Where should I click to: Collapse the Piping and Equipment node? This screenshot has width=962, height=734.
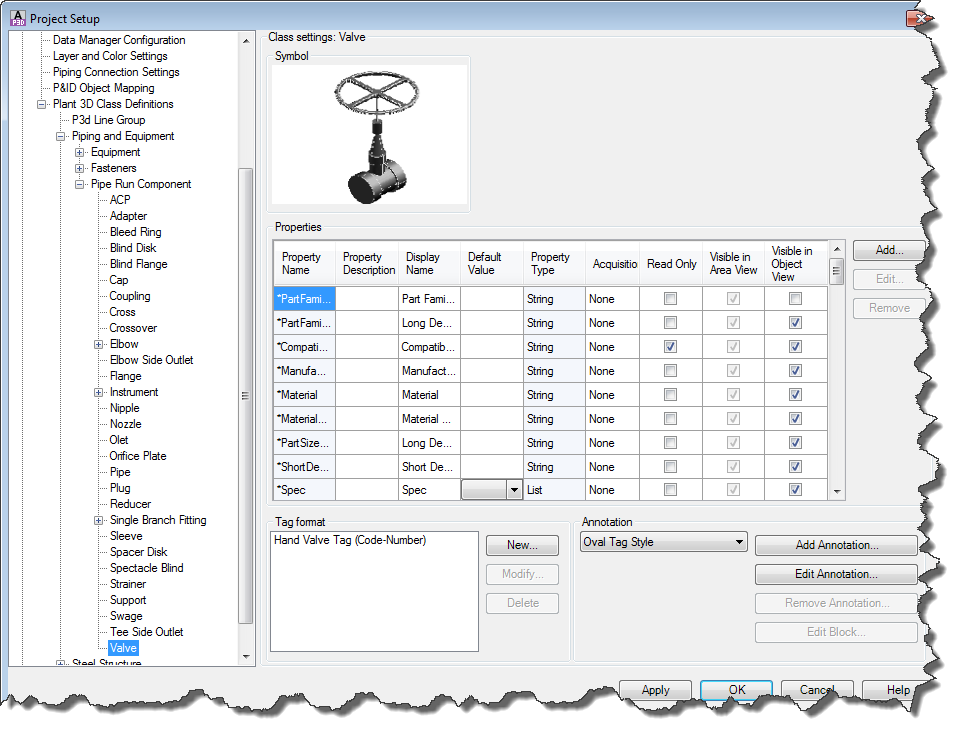pyautogui.click(x=61, y=136)
